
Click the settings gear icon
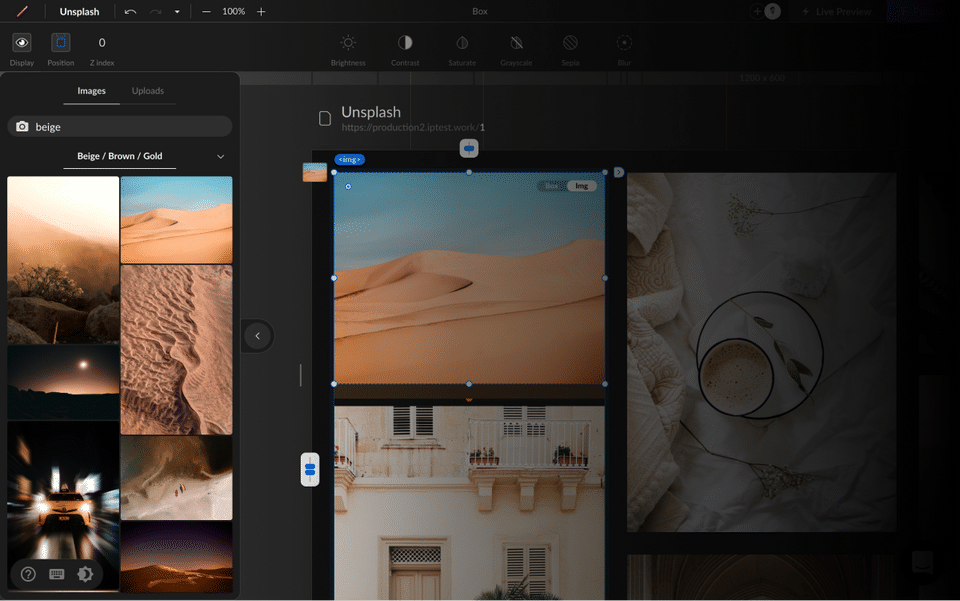pos(85,574)
